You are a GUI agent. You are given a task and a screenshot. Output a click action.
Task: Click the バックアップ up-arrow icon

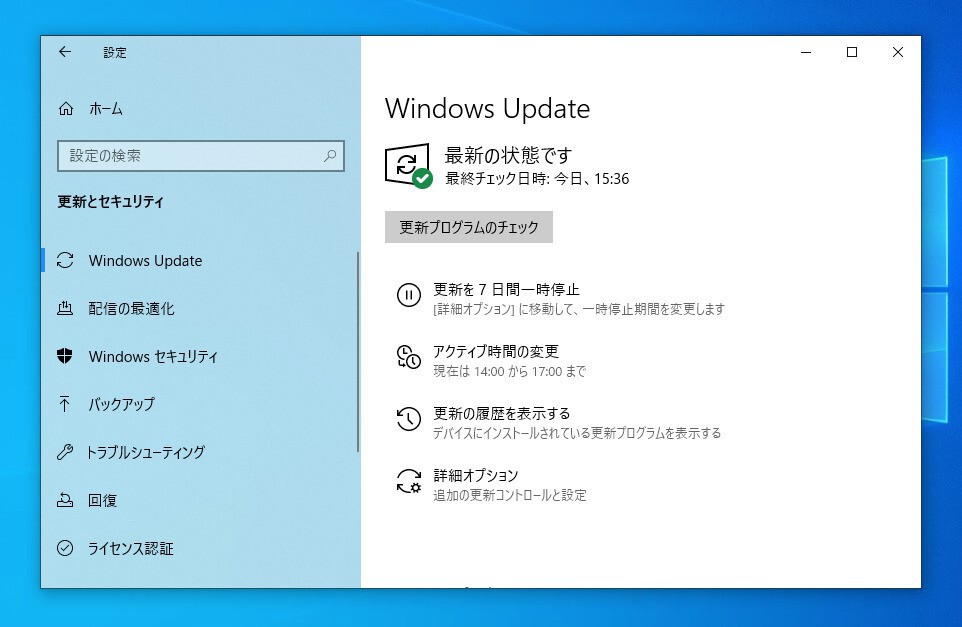pyautogui.click(x=64, y=404)
